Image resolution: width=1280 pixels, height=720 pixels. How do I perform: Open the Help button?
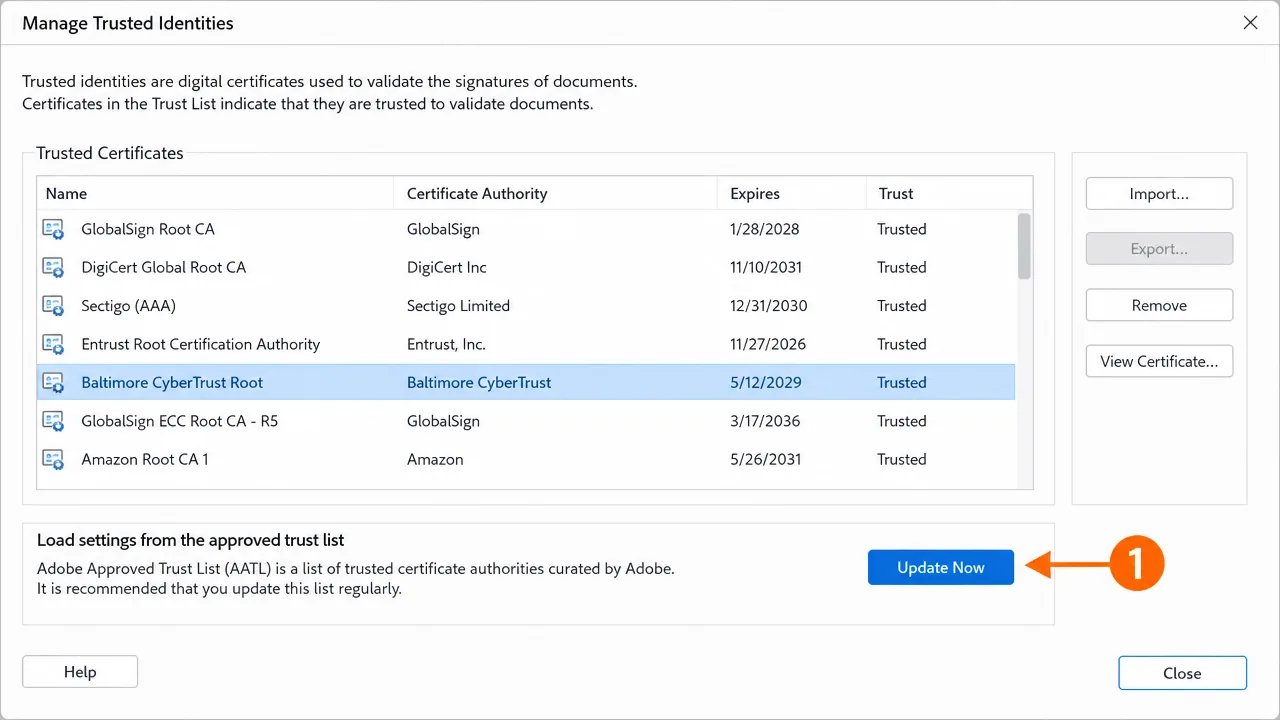(80, 672)
